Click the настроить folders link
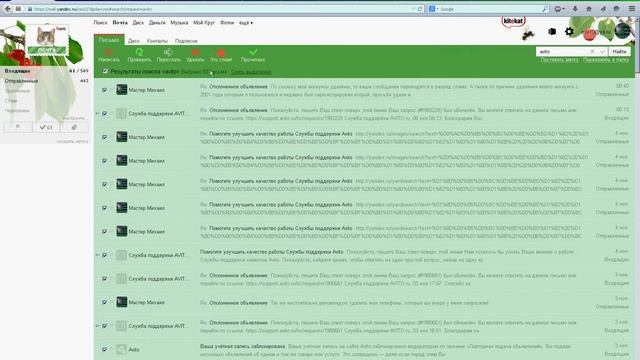This screenshot has height=360, width=640. pyautogui.click(x=73, y=118)
